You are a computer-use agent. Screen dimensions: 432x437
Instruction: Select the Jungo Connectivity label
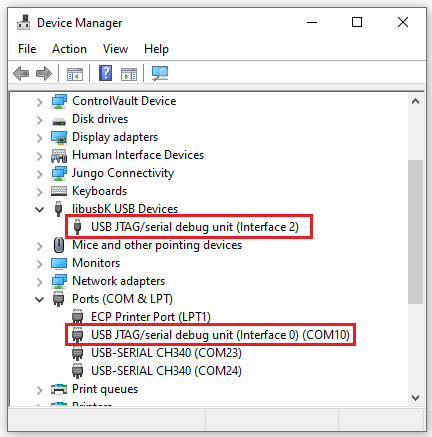click(x=123, y=173)
